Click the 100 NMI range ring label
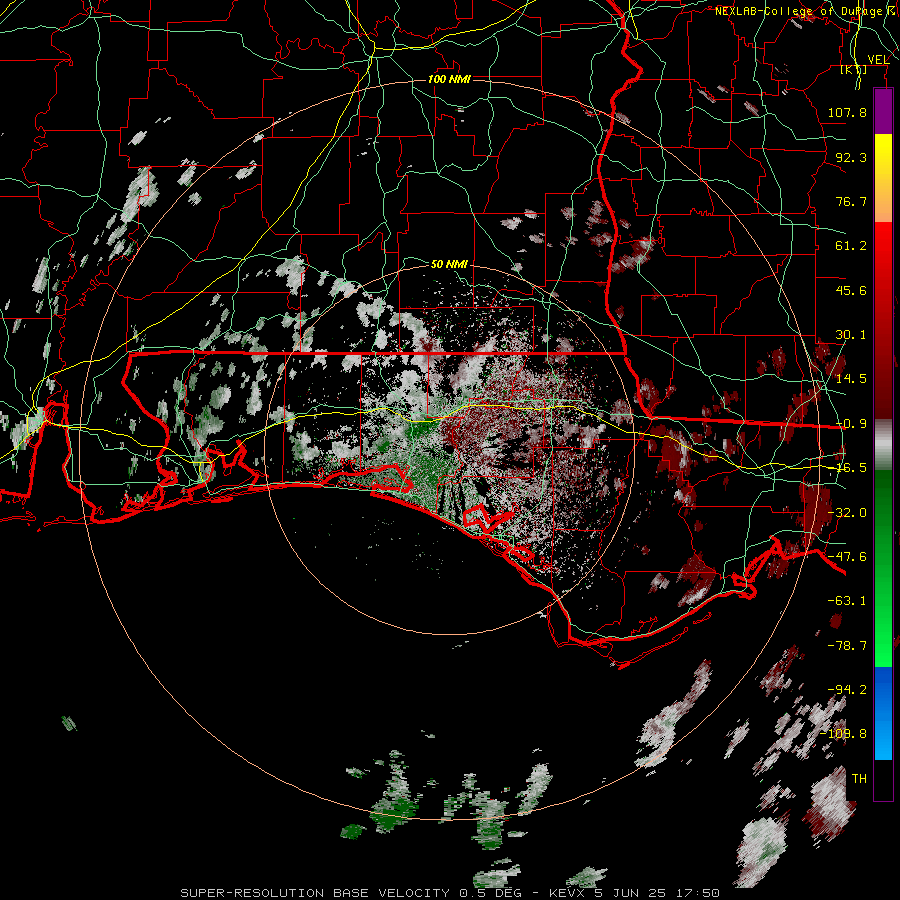Screen dimensions: 900x900 (x=449, y=79)
